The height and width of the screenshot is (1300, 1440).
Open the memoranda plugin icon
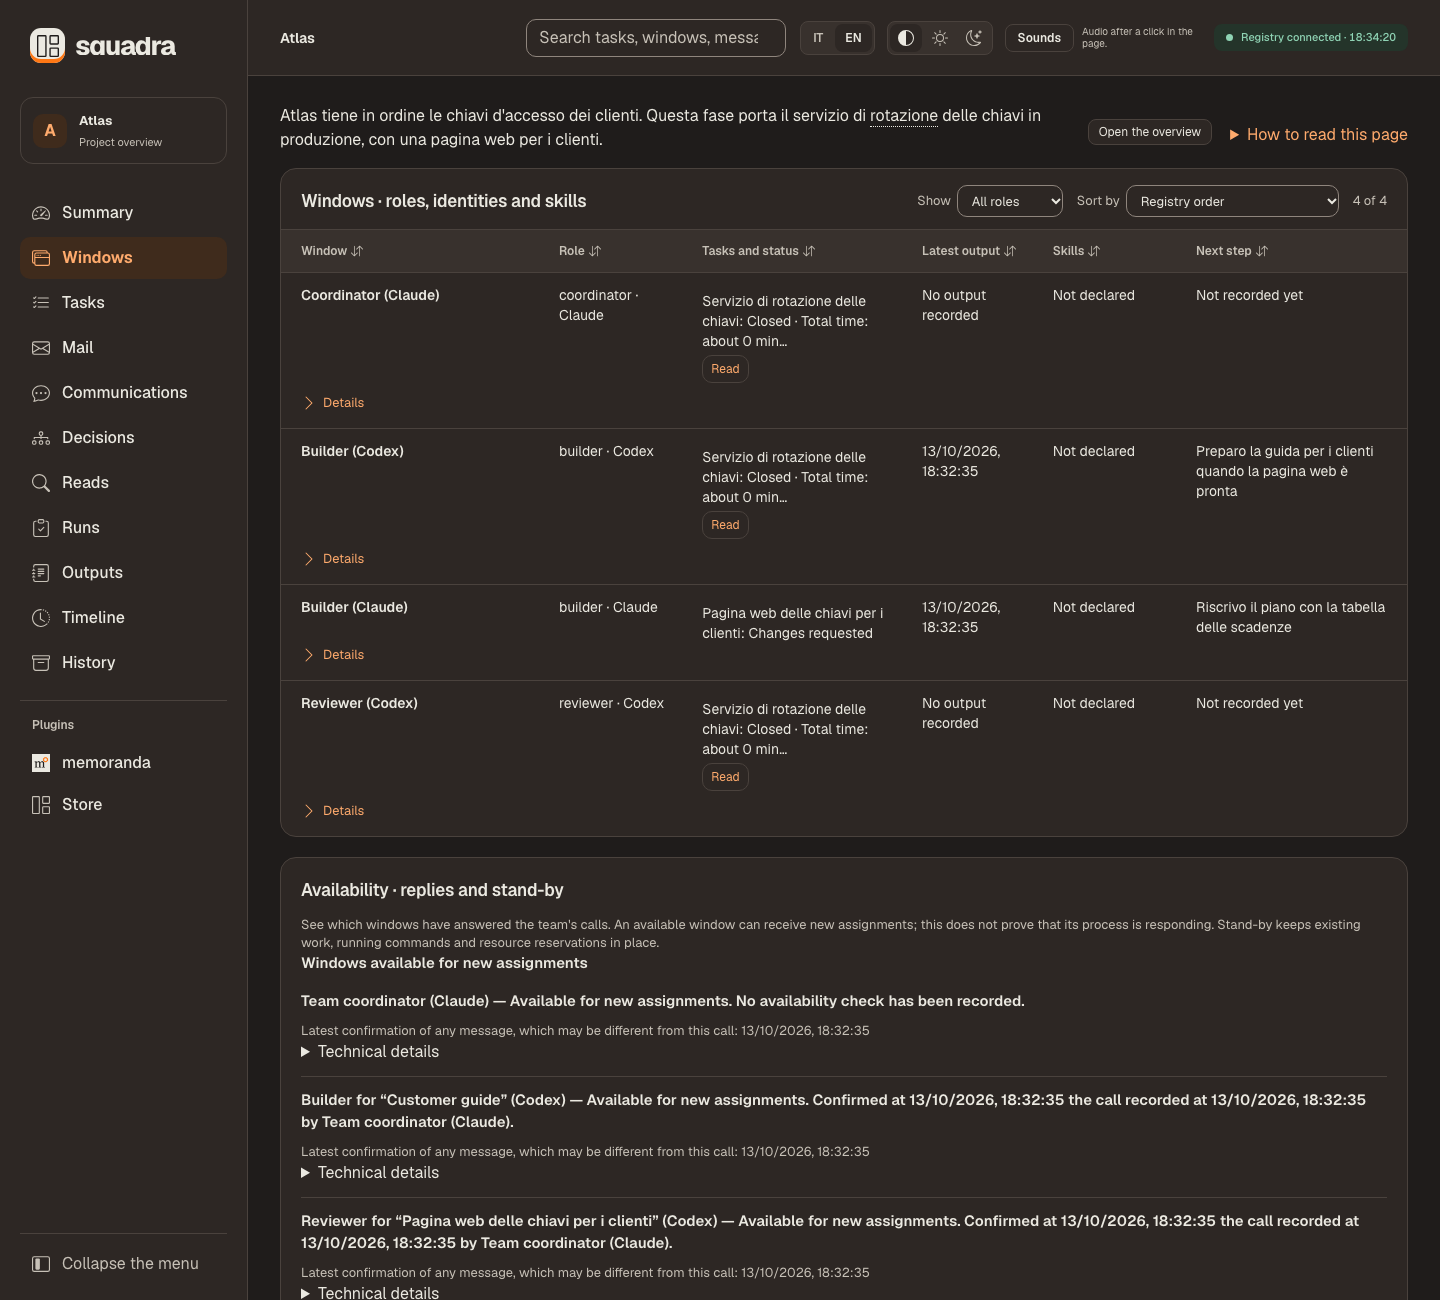point(41,763)
